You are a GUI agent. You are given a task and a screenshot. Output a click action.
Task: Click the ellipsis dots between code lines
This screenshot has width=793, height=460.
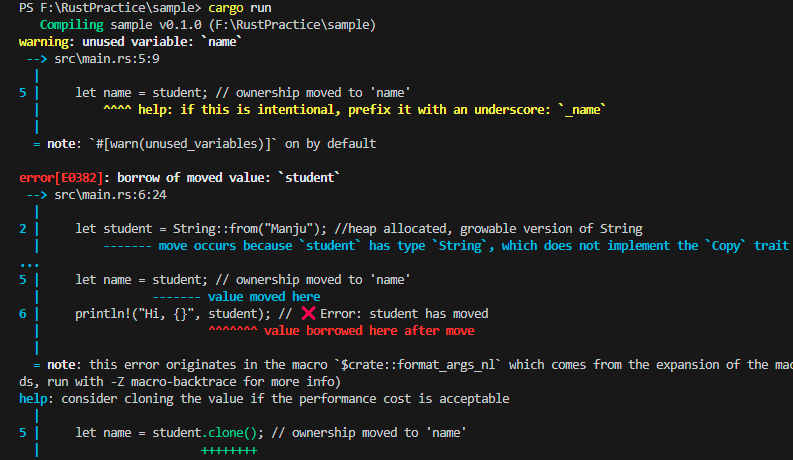(29, 265)
